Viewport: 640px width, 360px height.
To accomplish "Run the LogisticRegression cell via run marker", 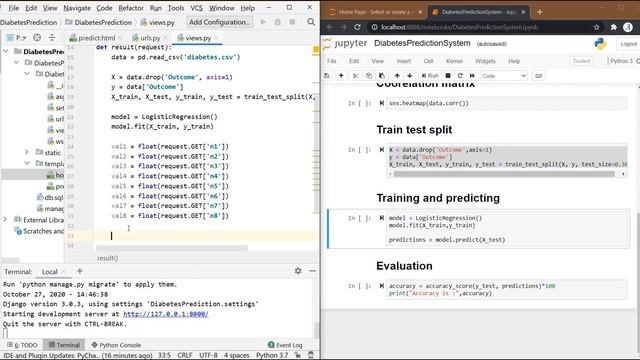I will point(381,218).
